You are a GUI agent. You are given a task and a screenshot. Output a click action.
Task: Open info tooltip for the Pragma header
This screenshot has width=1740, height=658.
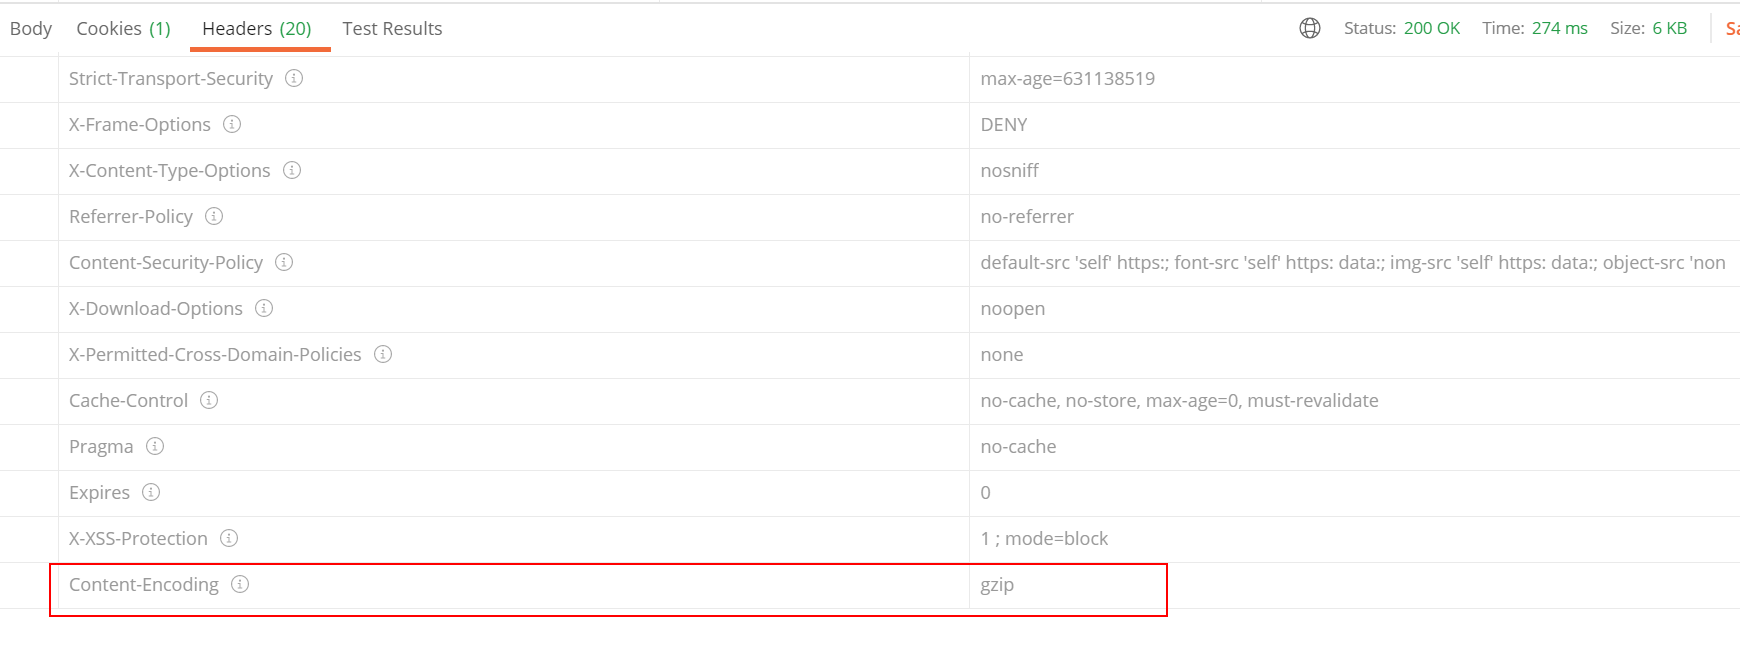[x=155, y=446]
